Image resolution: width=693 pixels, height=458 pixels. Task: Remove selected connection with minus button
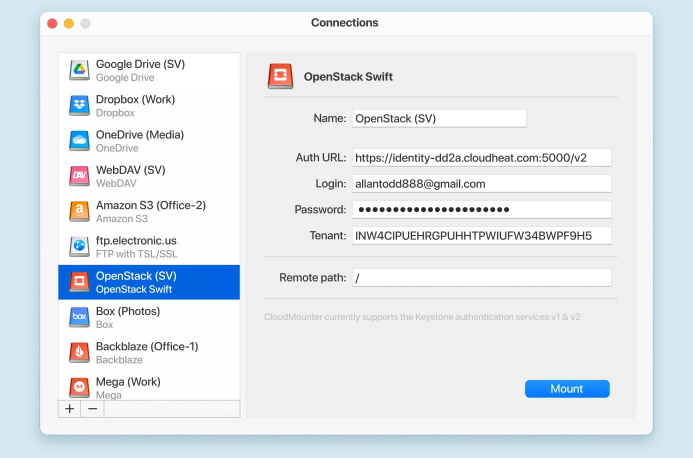click(x=92, y=409)
